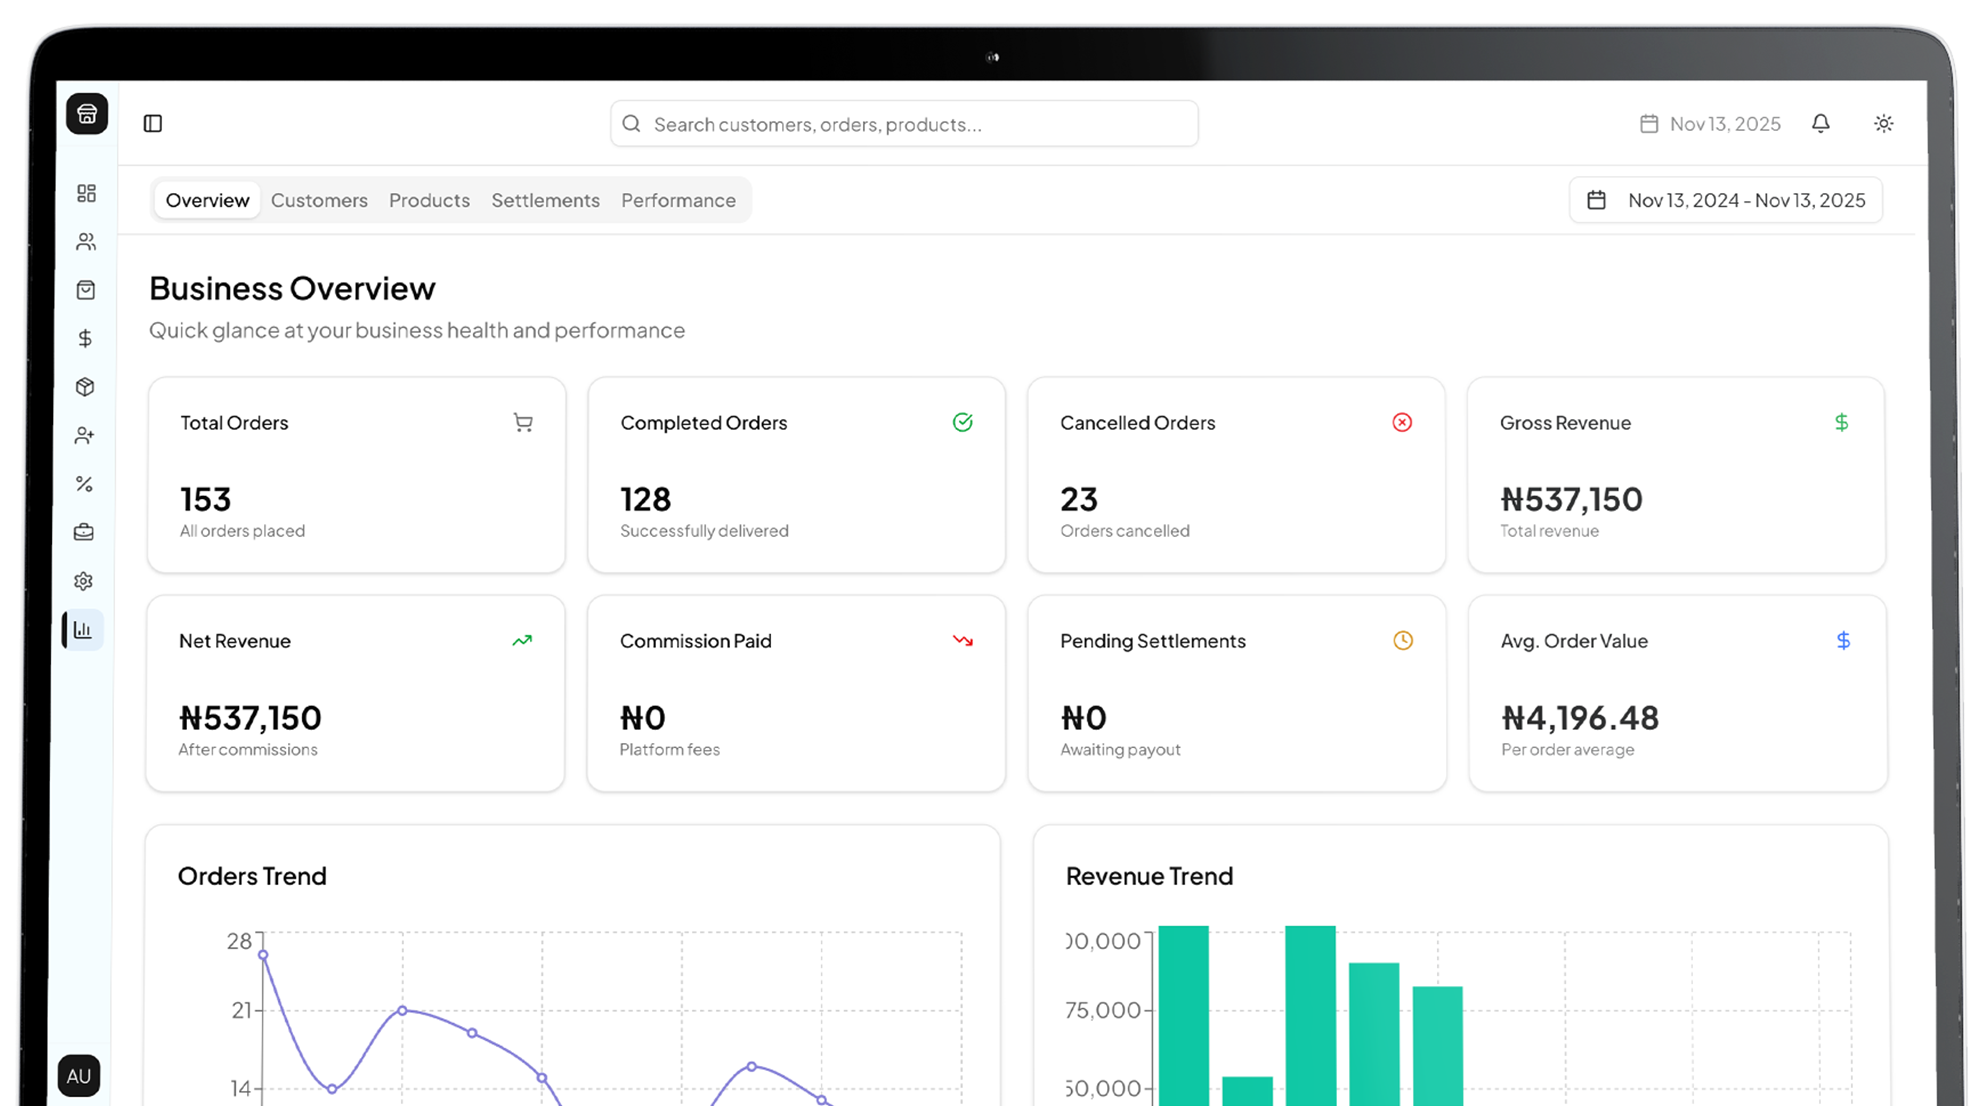Image resolution: width=1981 pixels, height=1106 pixels.
Task: Click the green dollar icon on Gross Revenue
Action: (1842, 423)
